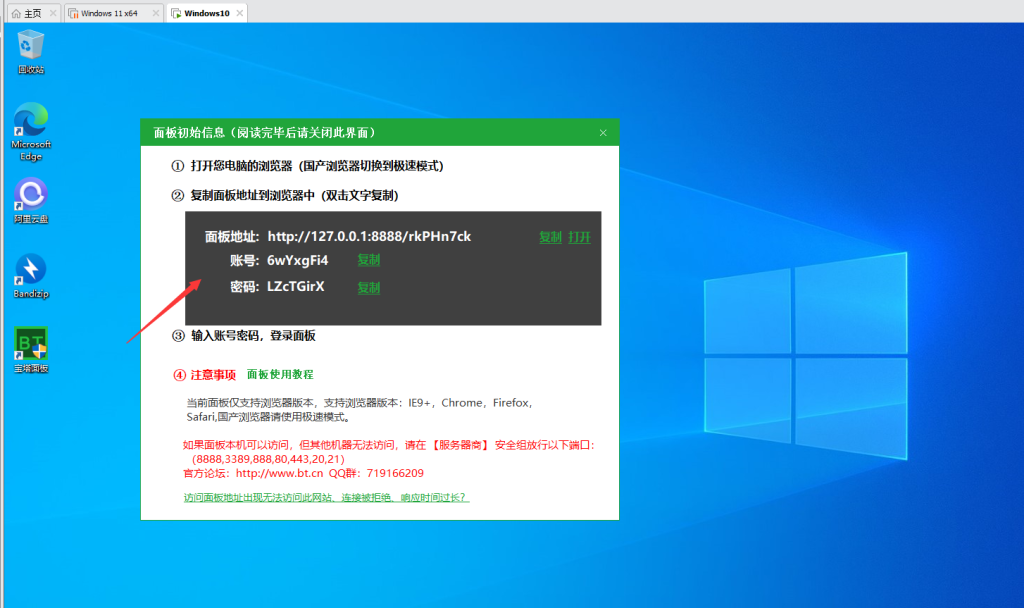Close the Windows10 VM tab
1024x608 pixels.
click(238, 13)
